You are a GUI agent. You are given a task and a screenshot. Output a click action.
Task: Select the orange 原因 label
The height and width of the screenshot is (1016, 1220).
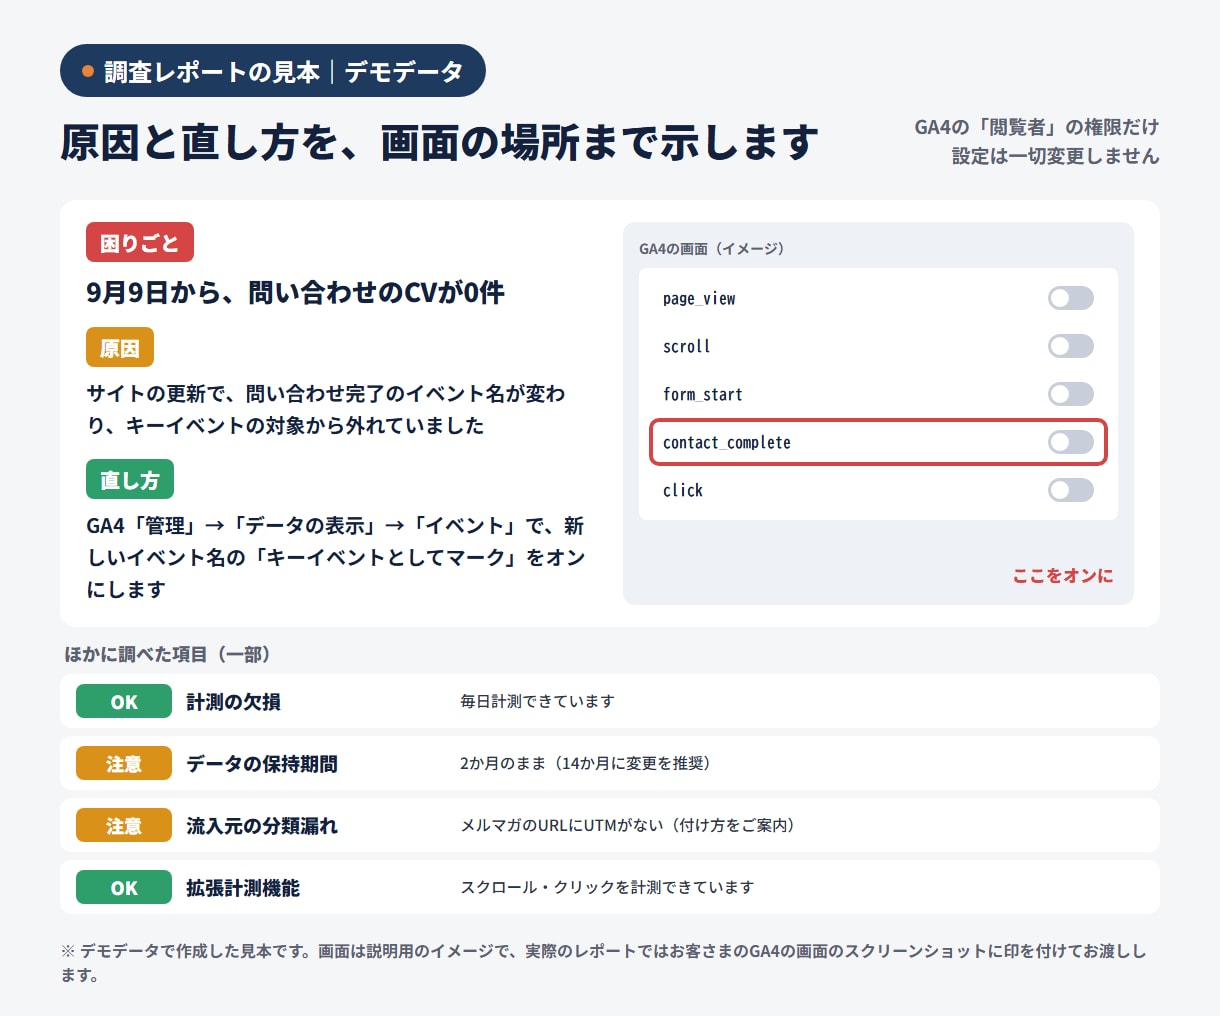pos(120,347)
